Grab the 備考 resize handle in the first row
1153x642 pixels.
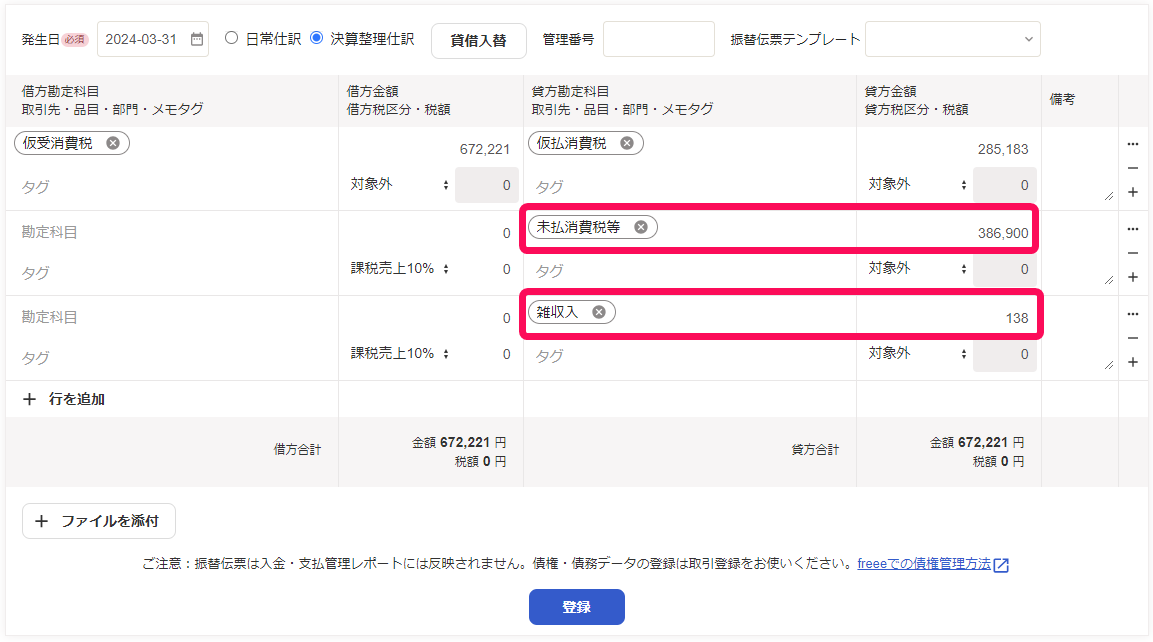1108,196
